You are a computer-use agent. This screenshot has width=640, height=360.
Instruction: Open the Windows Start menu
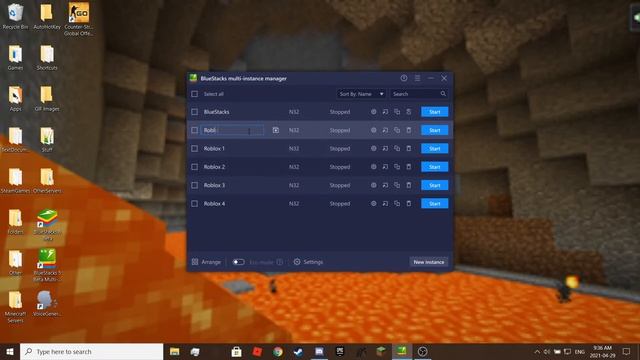click(x=10, y=351)
